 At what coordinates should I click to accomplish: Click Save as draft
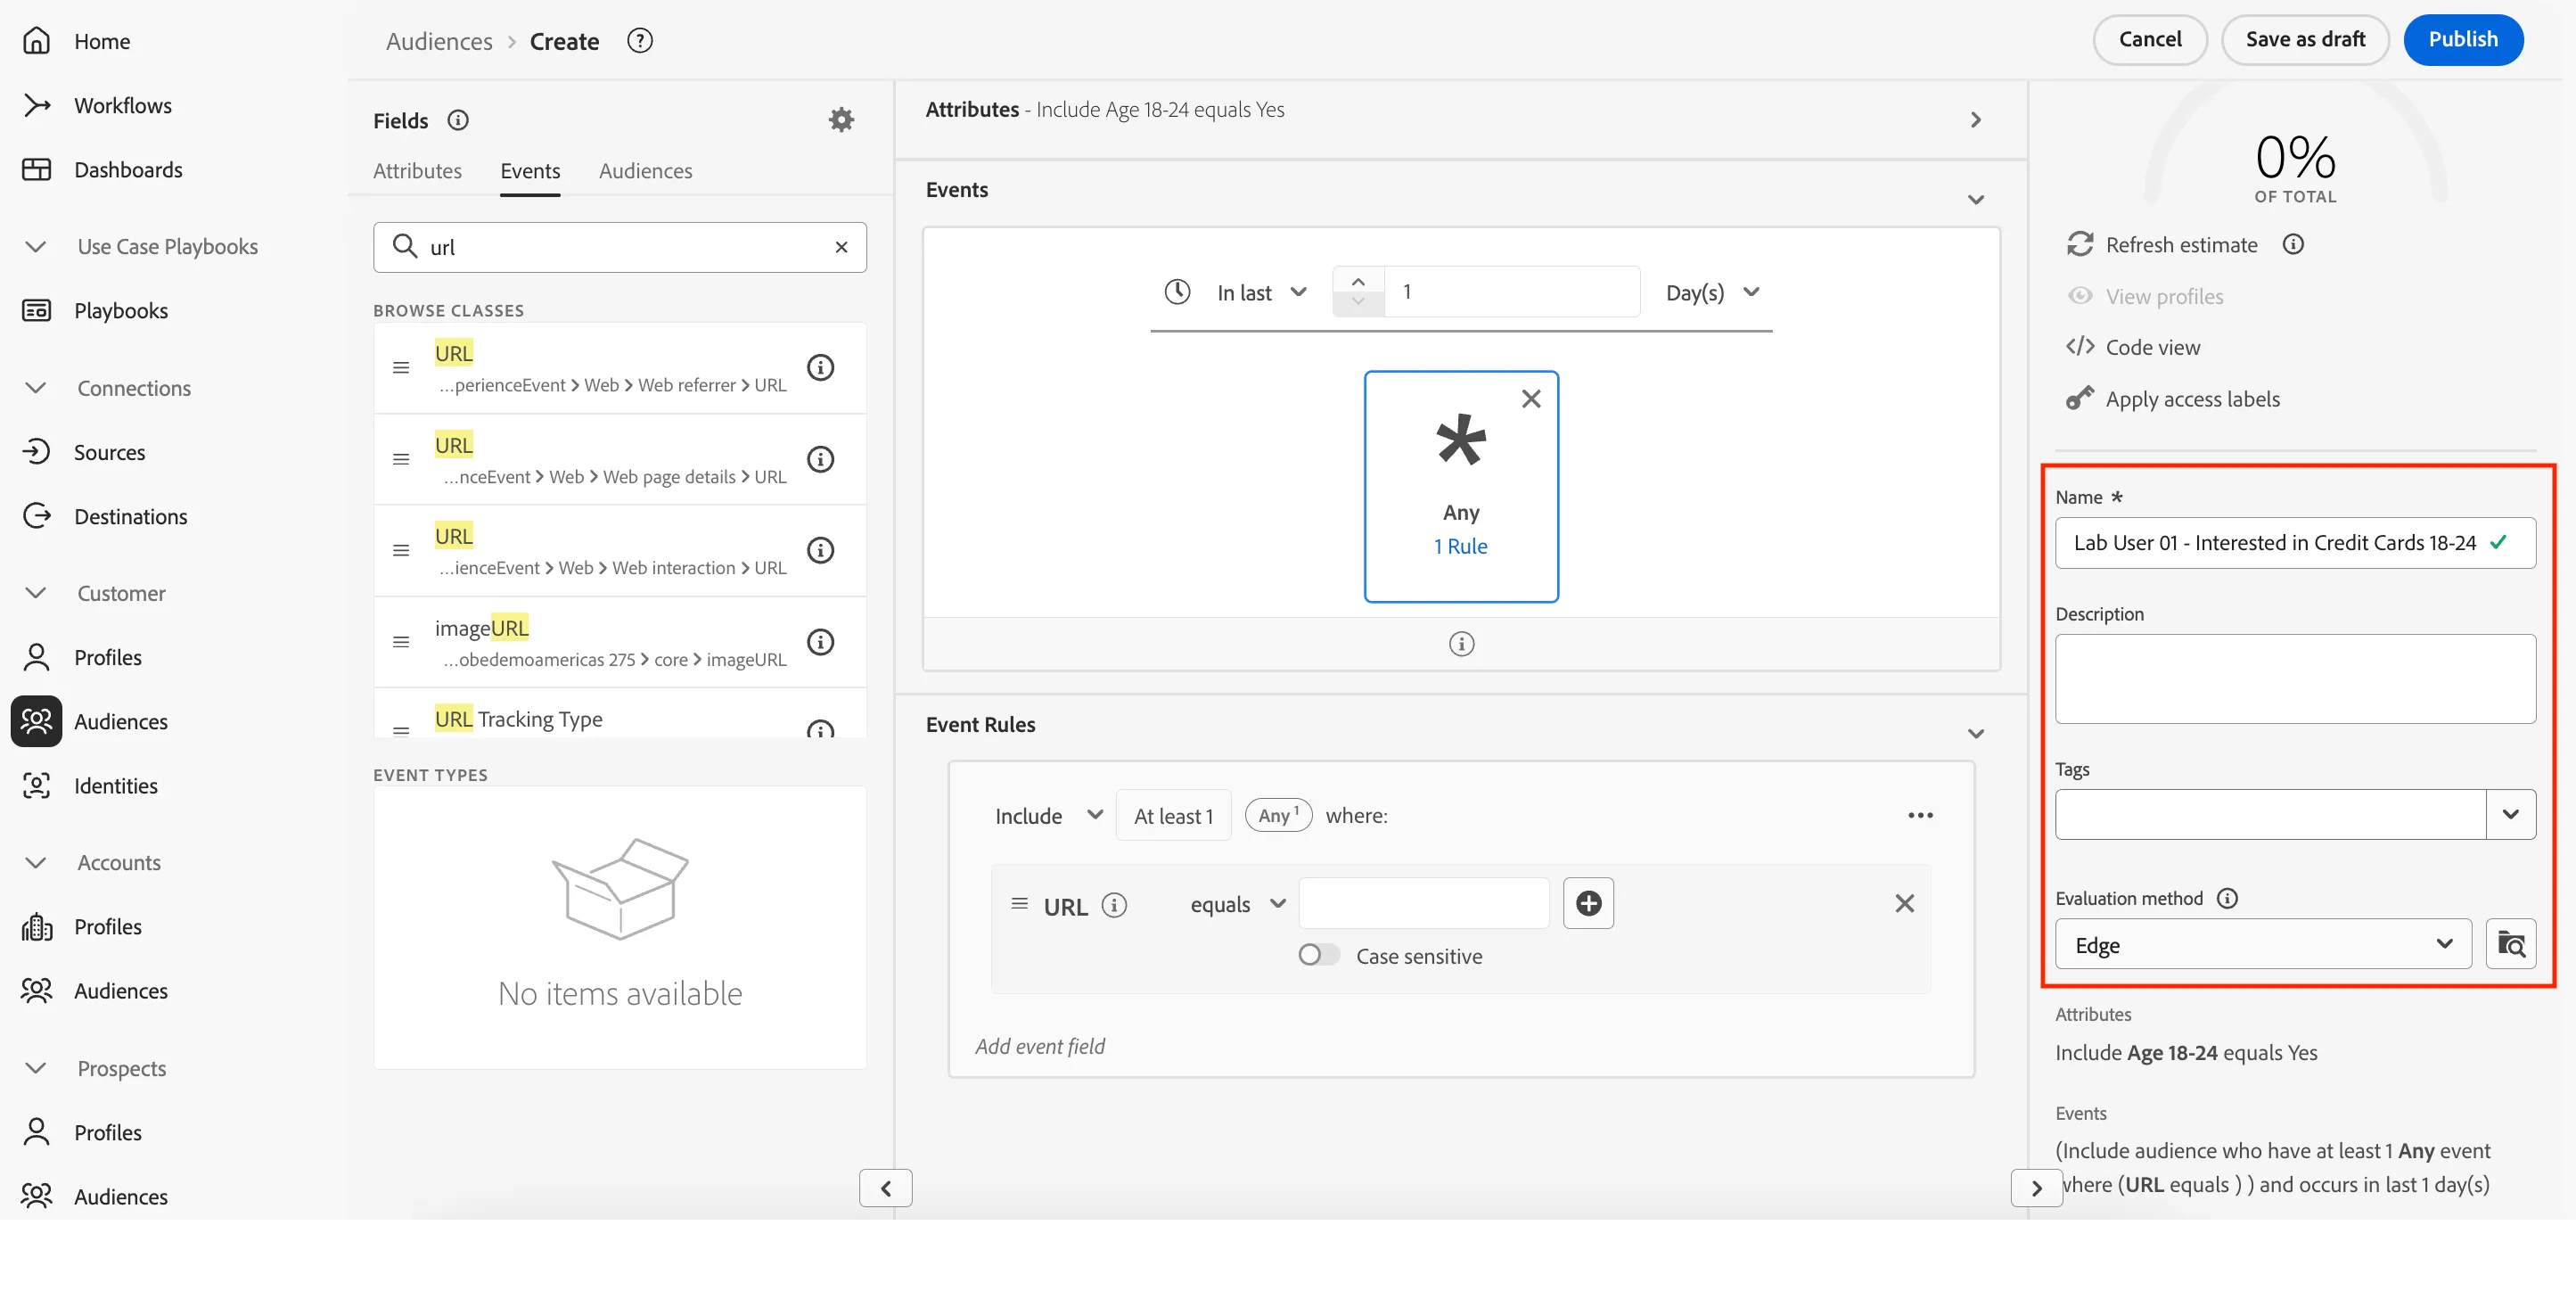2305,39
